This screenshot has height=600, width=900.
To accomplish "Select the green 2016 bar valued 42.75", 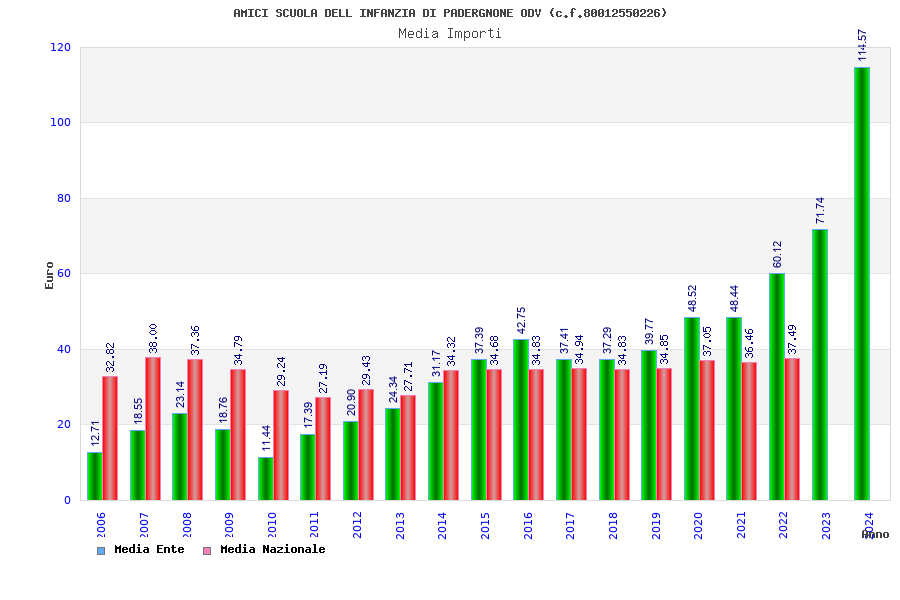I will [x=521, y=419].
